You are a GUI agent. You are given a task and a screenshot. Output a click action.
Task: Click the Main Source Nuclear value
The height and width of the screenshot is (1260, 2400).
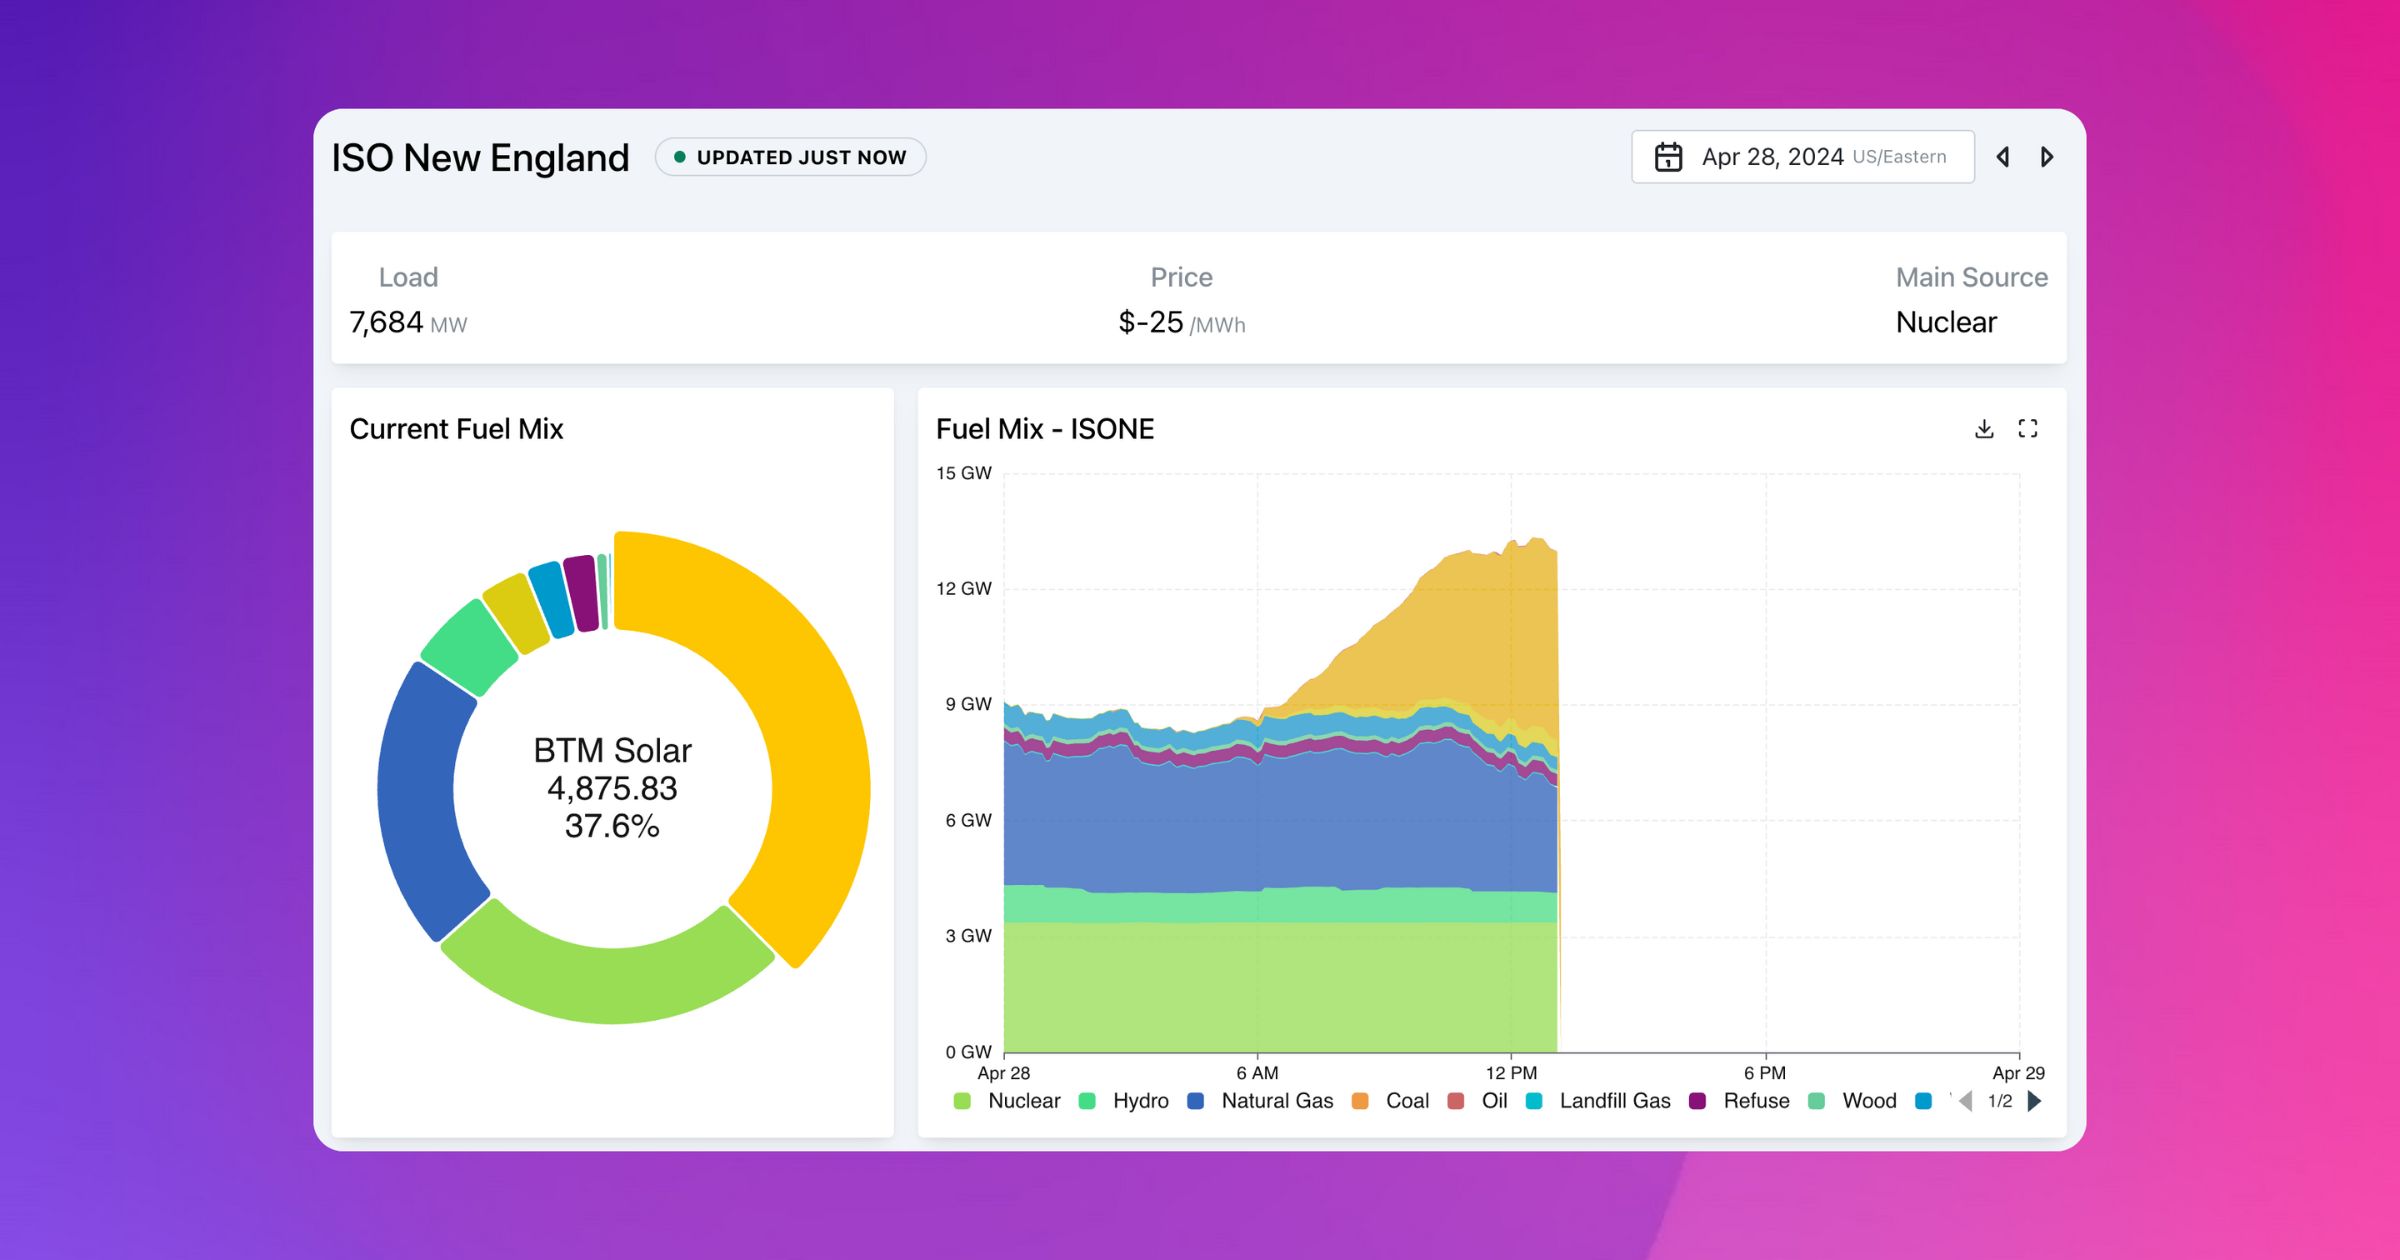[x=1945, y=322]
